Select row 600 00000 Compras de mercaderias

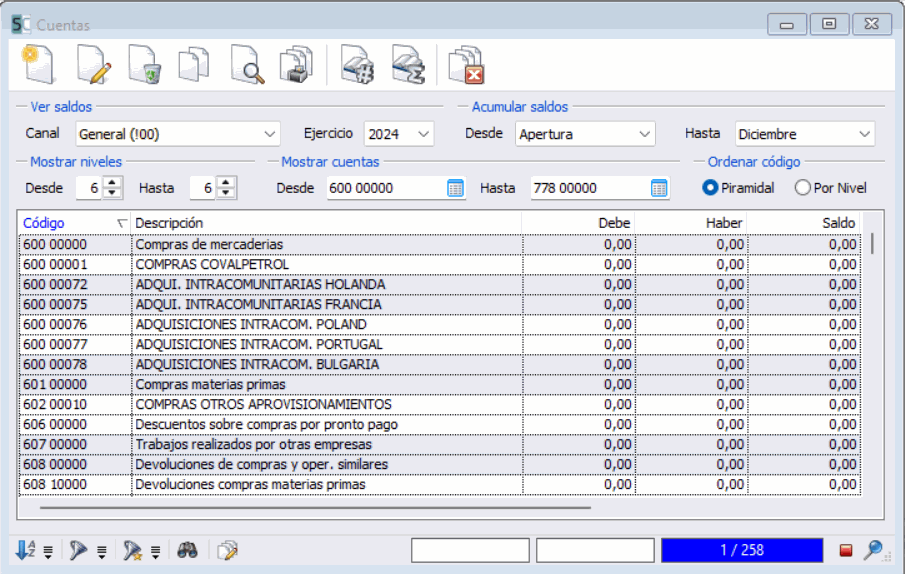coord(440,245)
